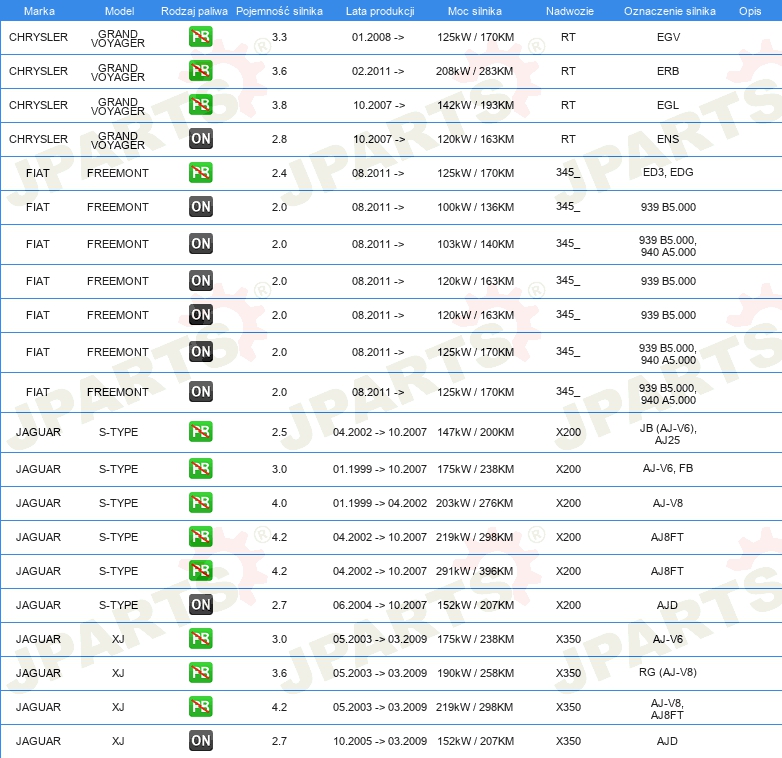Click the petrol fuel icon for Grand Voyager 3.3
This screenshot has width=782, height=758.
click(200, 37)
